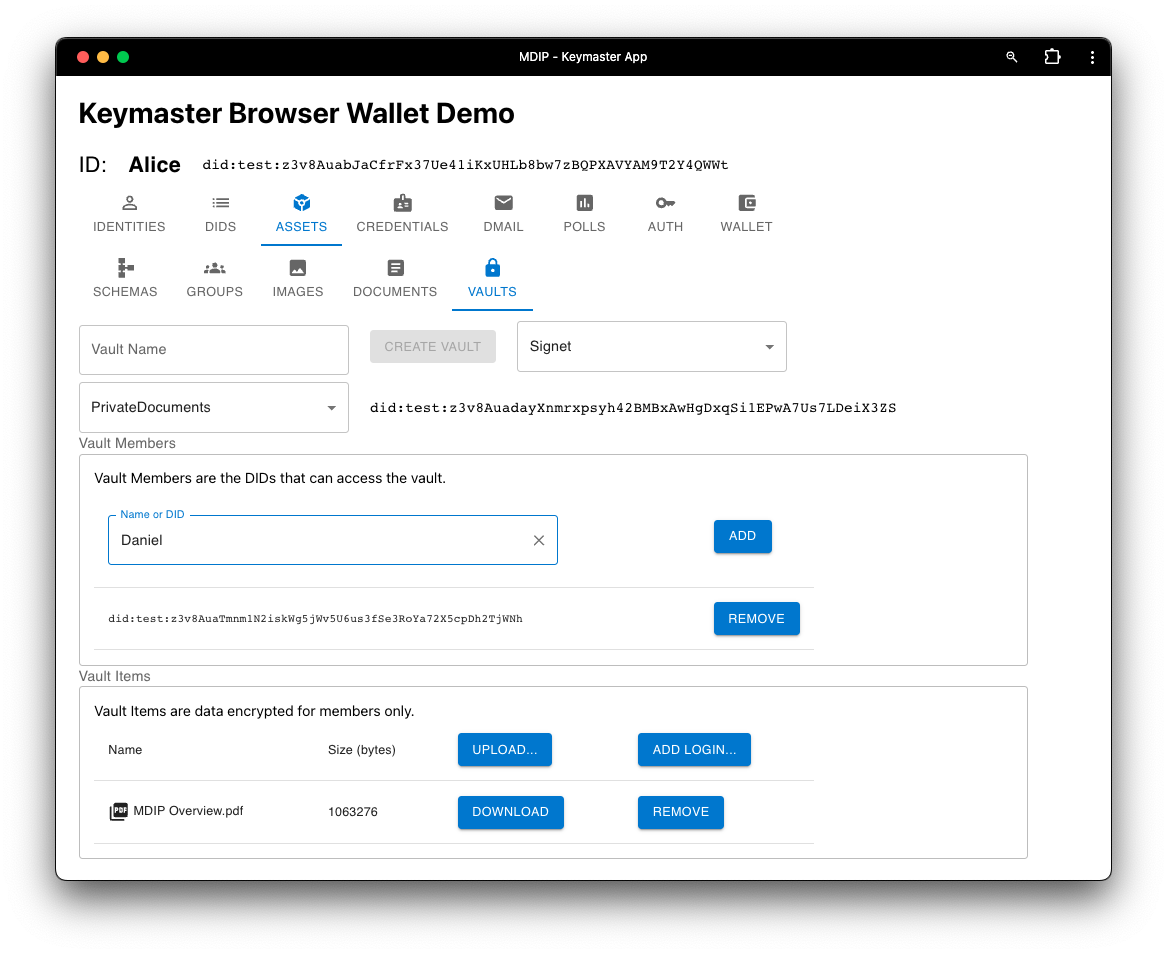Click the Auth key icon
This screenshot has width=1167, height=954.
click(665, 203)
